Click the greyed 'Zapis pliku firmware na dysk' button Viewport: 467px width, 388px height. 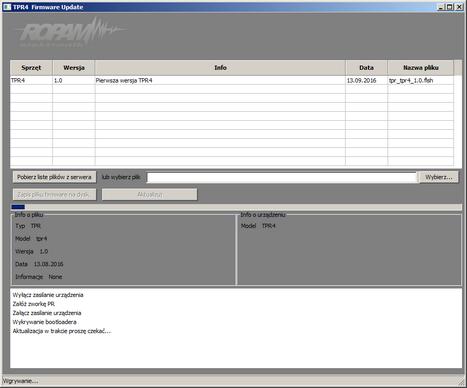pos(54,194)
